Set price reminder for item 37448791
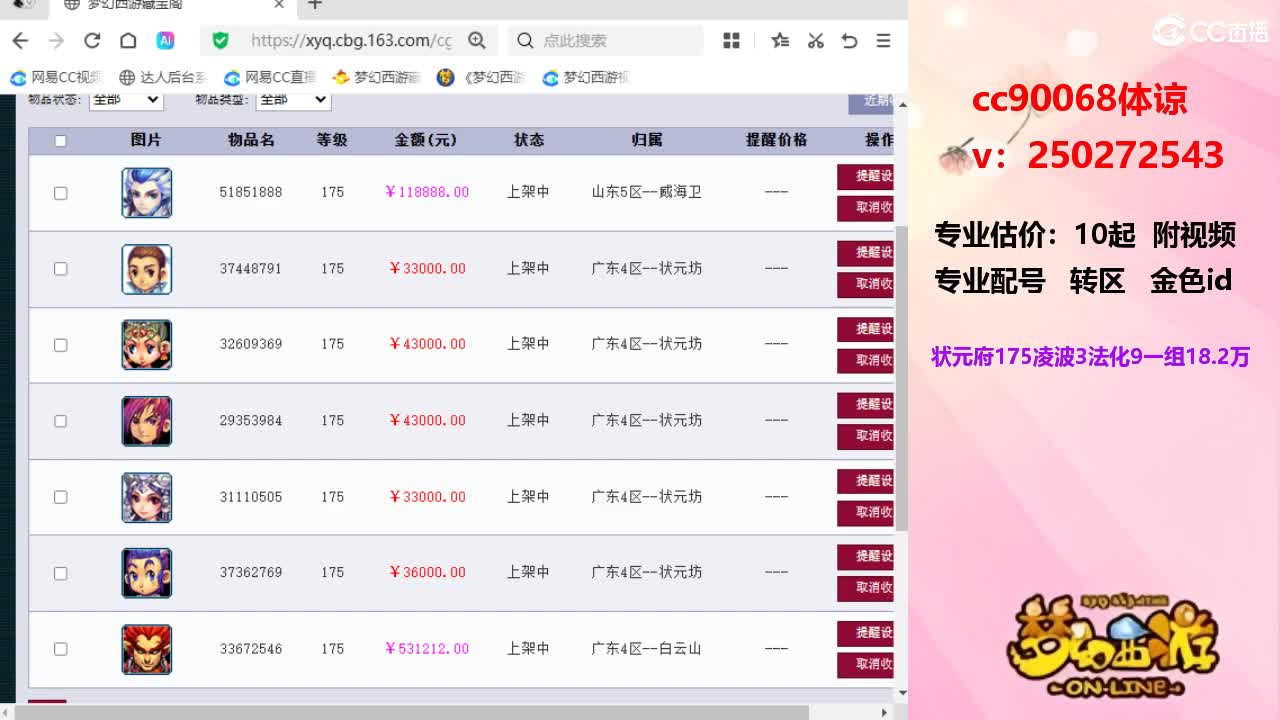The height and width of the screenshot is (720, 1280). click(x=865, y=253)
